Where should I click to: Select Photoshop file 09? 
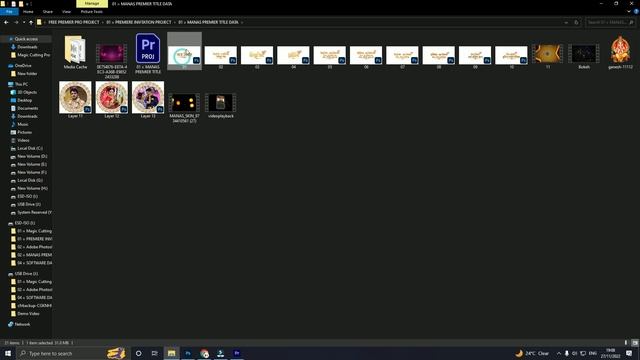(x=475, y=57)
